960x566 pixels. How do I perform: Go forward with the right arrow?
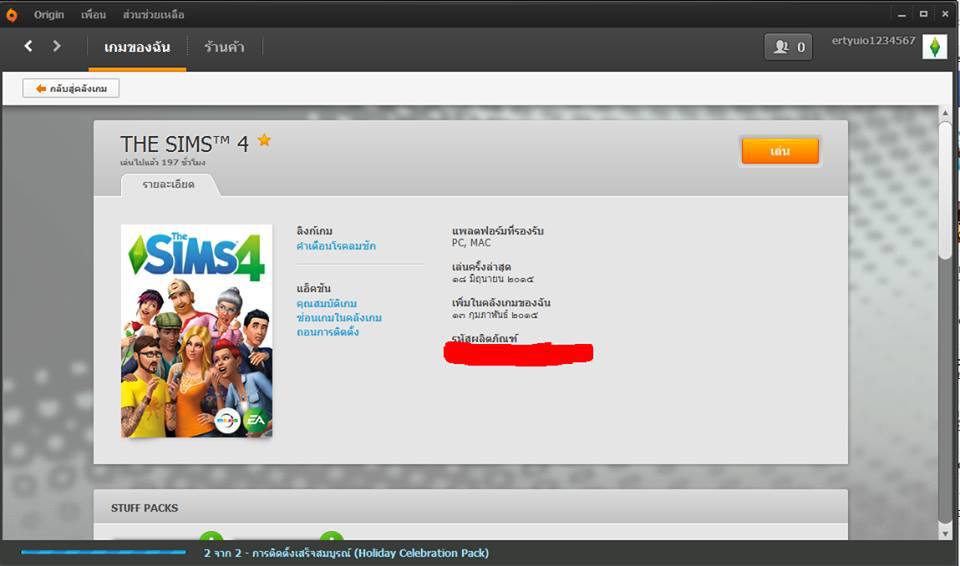pos(57,46)
